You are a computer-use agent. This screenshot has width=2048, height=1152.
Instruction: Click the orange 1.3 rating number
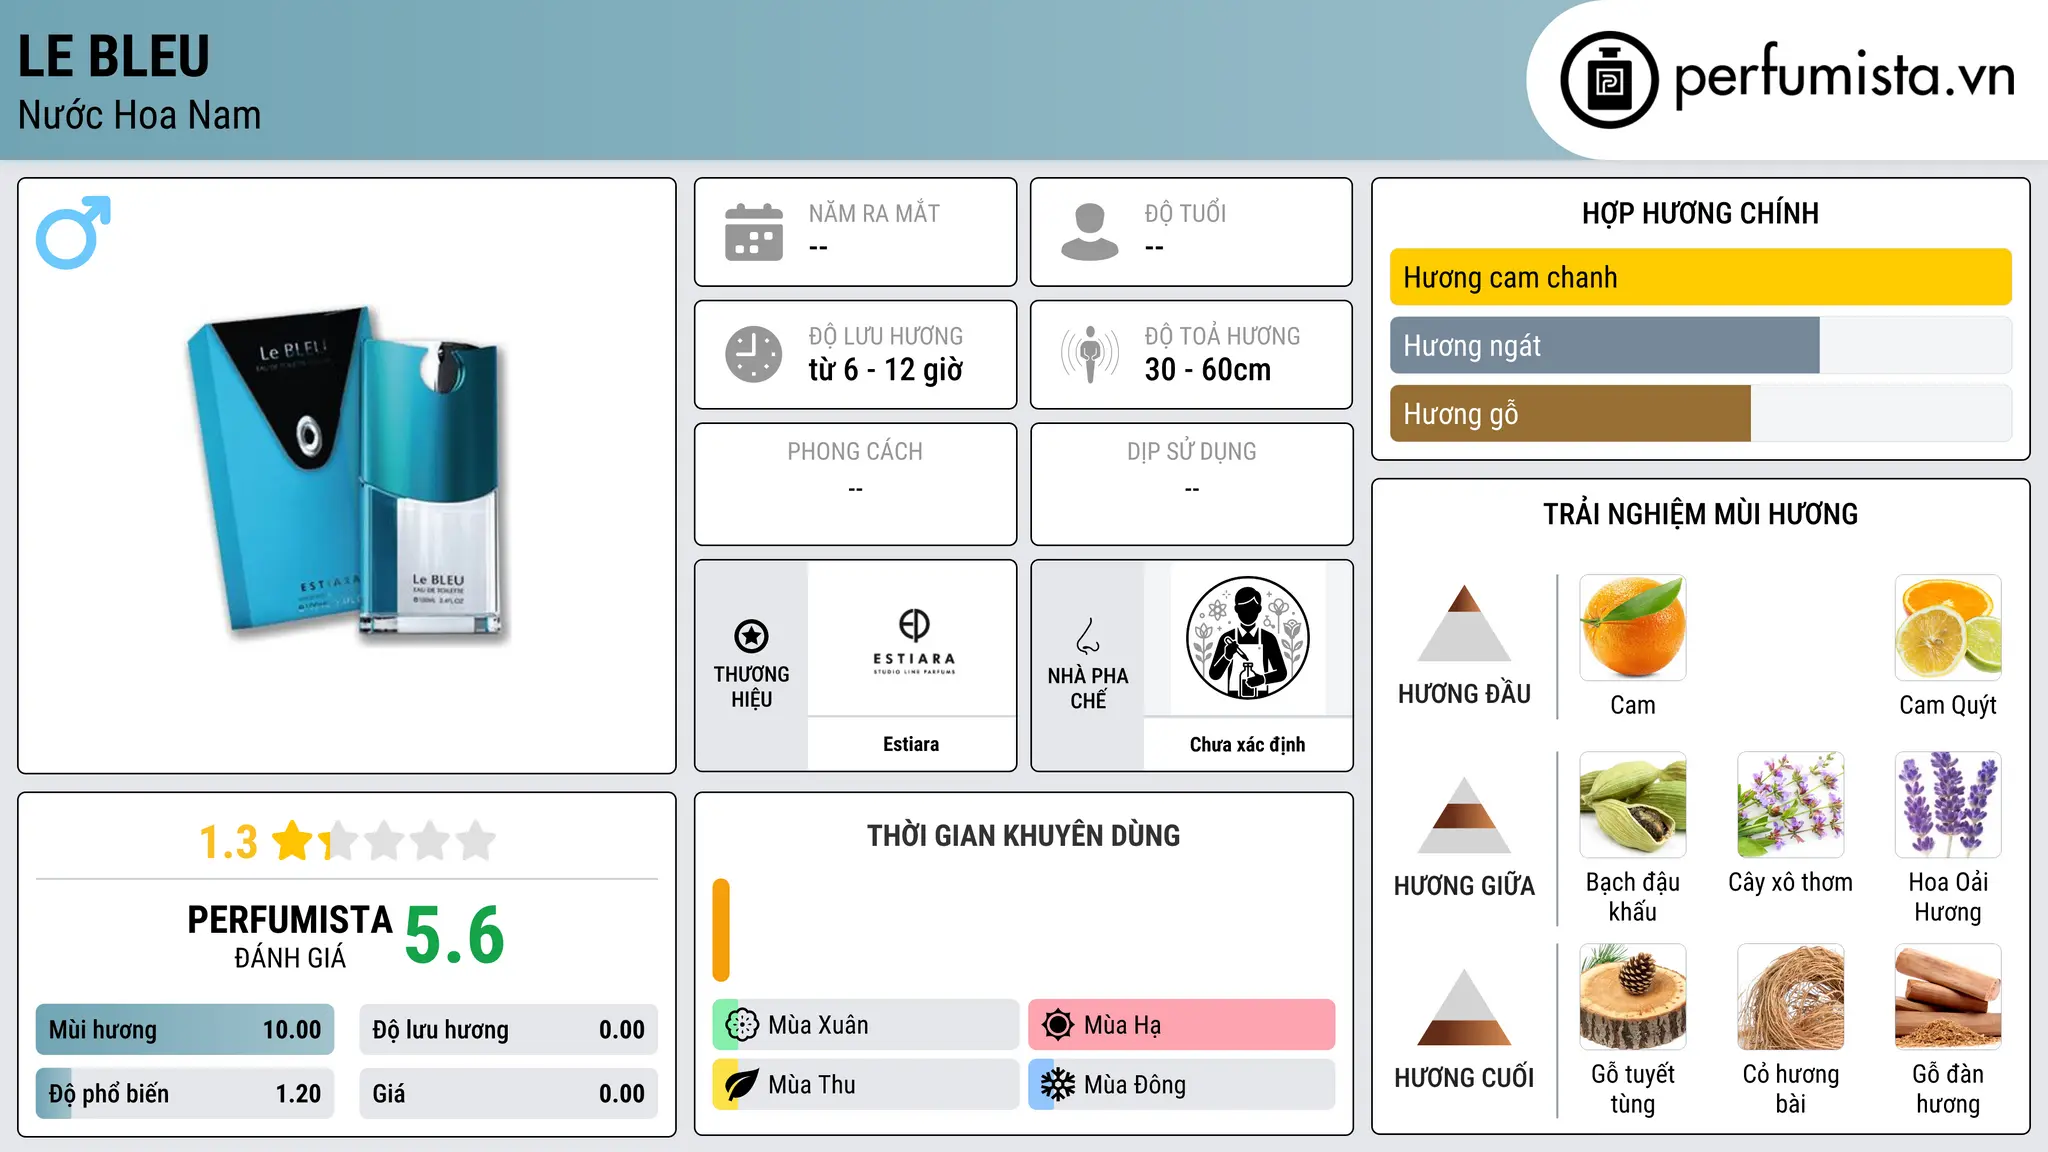click(x=229, y=842)
